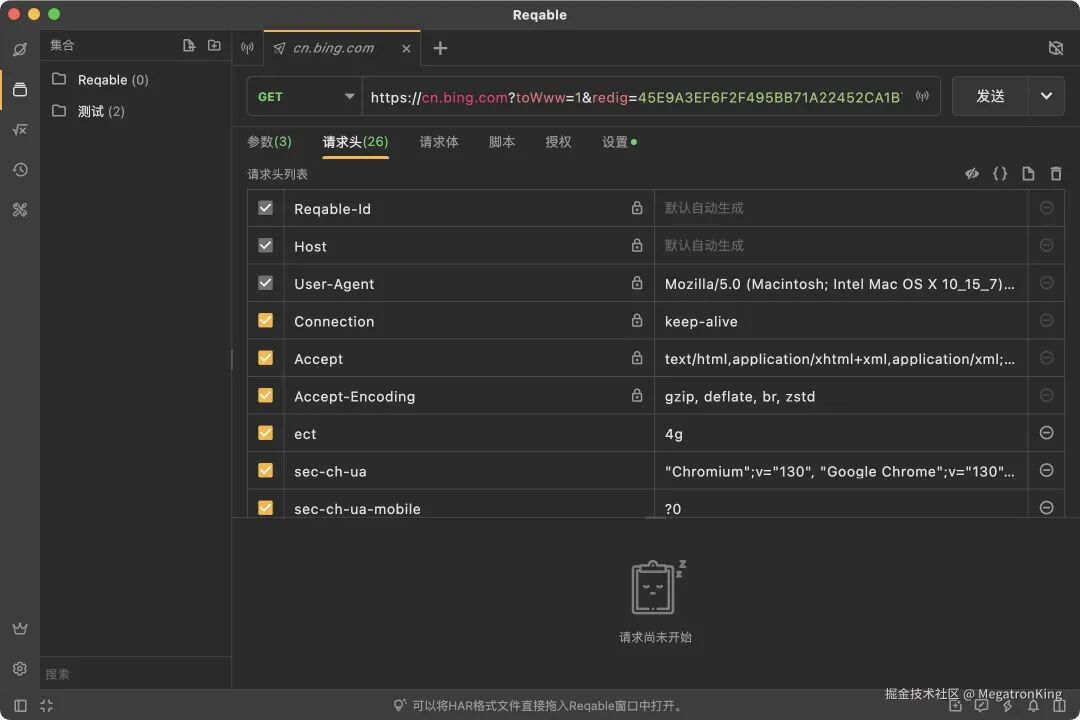Switch headers to raw code view
The image size is (1080, 720).
click(x=1000, y=173)
